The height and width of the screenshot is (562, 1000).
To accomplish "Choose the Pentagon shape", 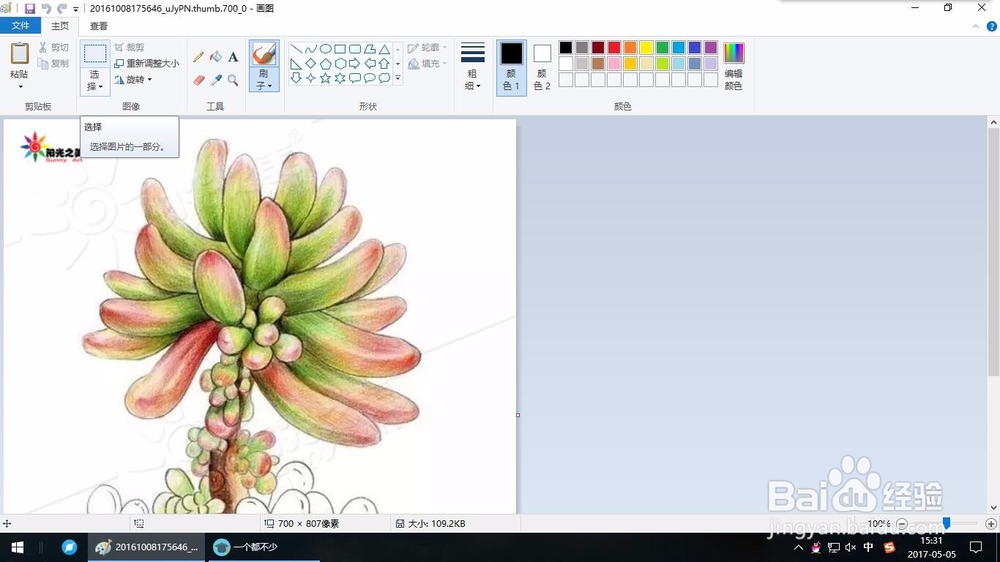I will pyautogui.click(x=325, y=63).
